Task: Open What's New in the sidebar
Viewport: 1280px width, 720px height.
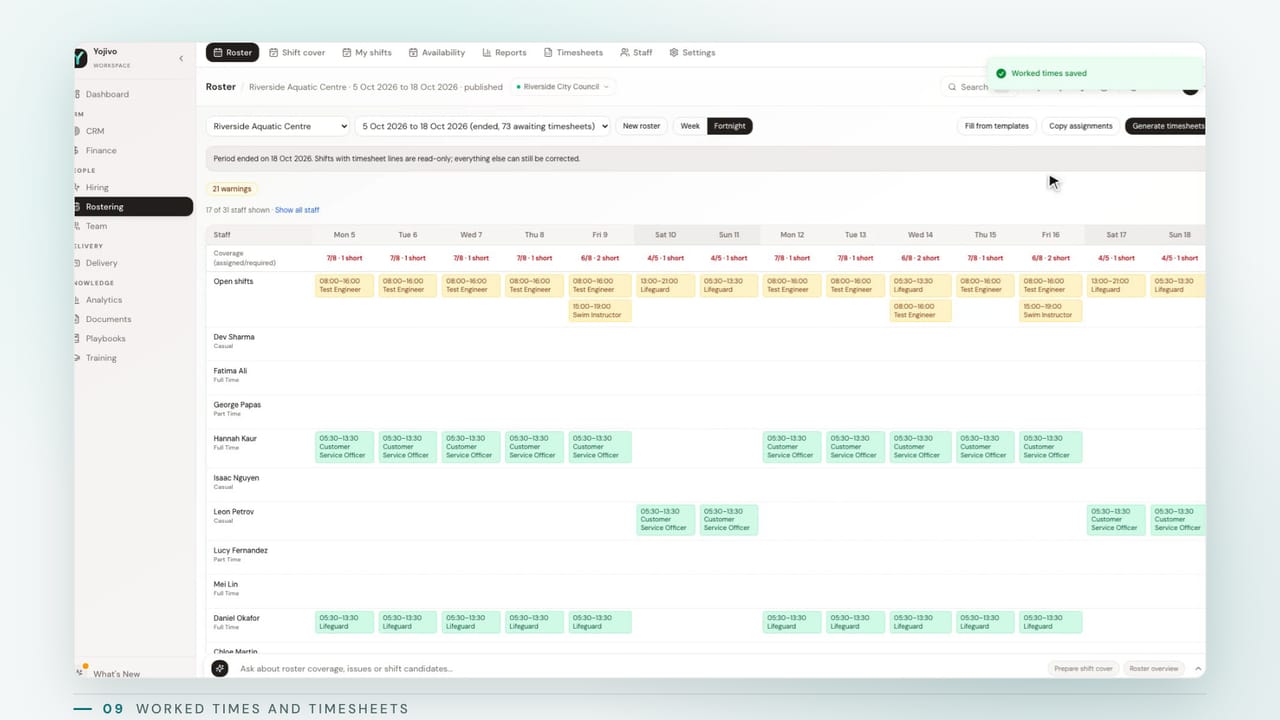Action: tap(116, 674)
